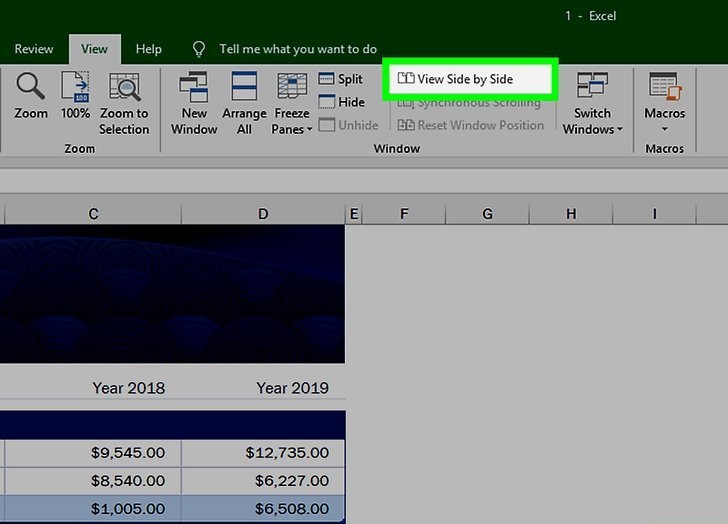Toggle Synchronous Scrolling

470,102
